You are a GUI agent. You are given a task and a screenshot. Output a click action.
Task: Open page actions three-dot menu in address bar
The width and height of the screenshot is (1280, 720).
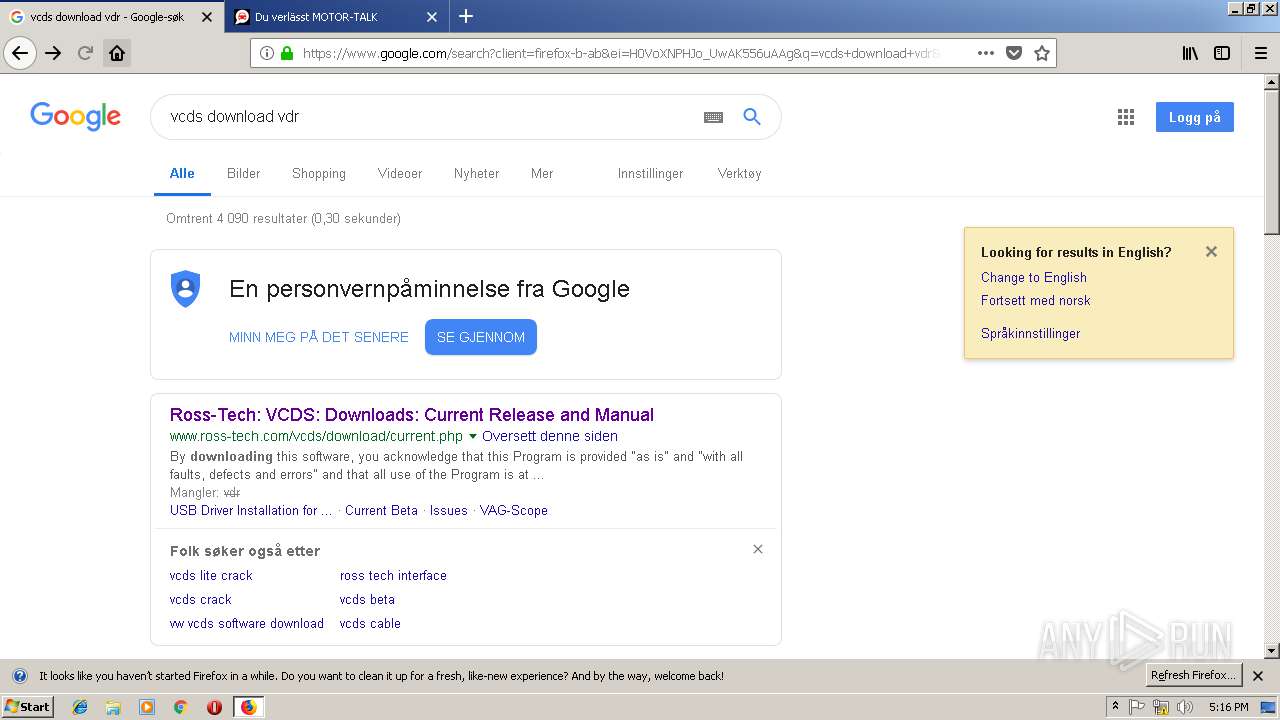click(986, 53)
